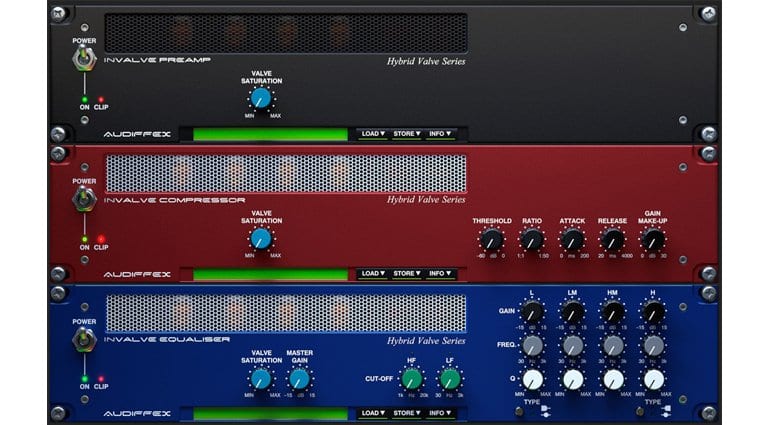Click the Compressor red CLIP indicator

[101, 239]
